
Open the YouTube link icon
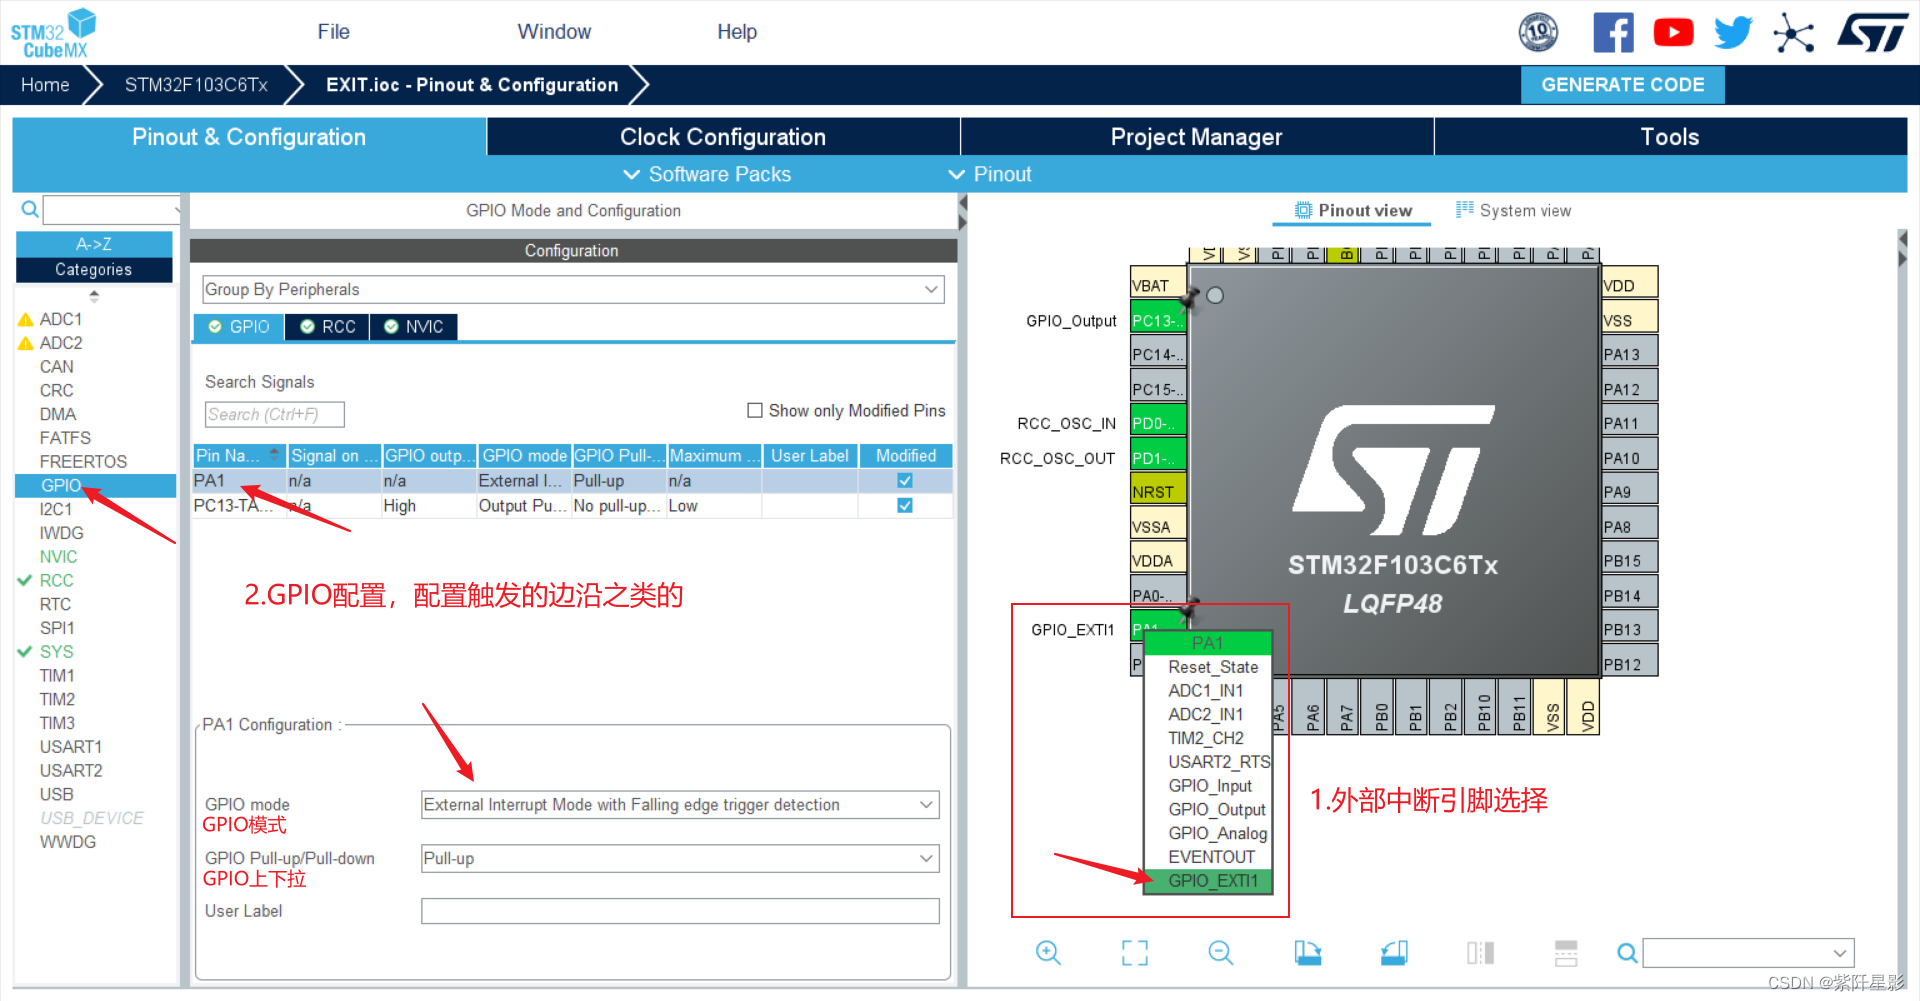pyautogui.click(x=1673, y=31)
